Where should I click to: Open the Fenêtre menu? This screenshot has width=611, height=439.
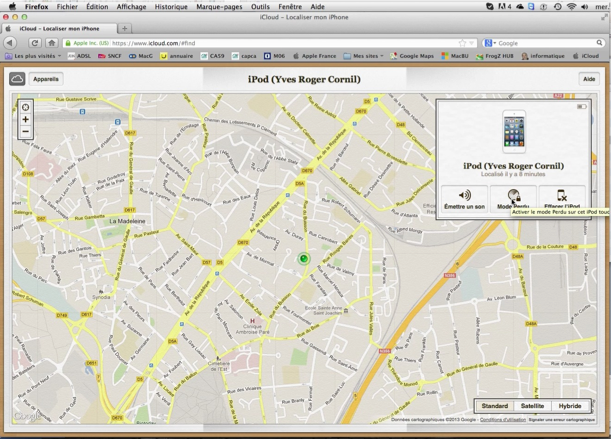[x=290, y=7]
